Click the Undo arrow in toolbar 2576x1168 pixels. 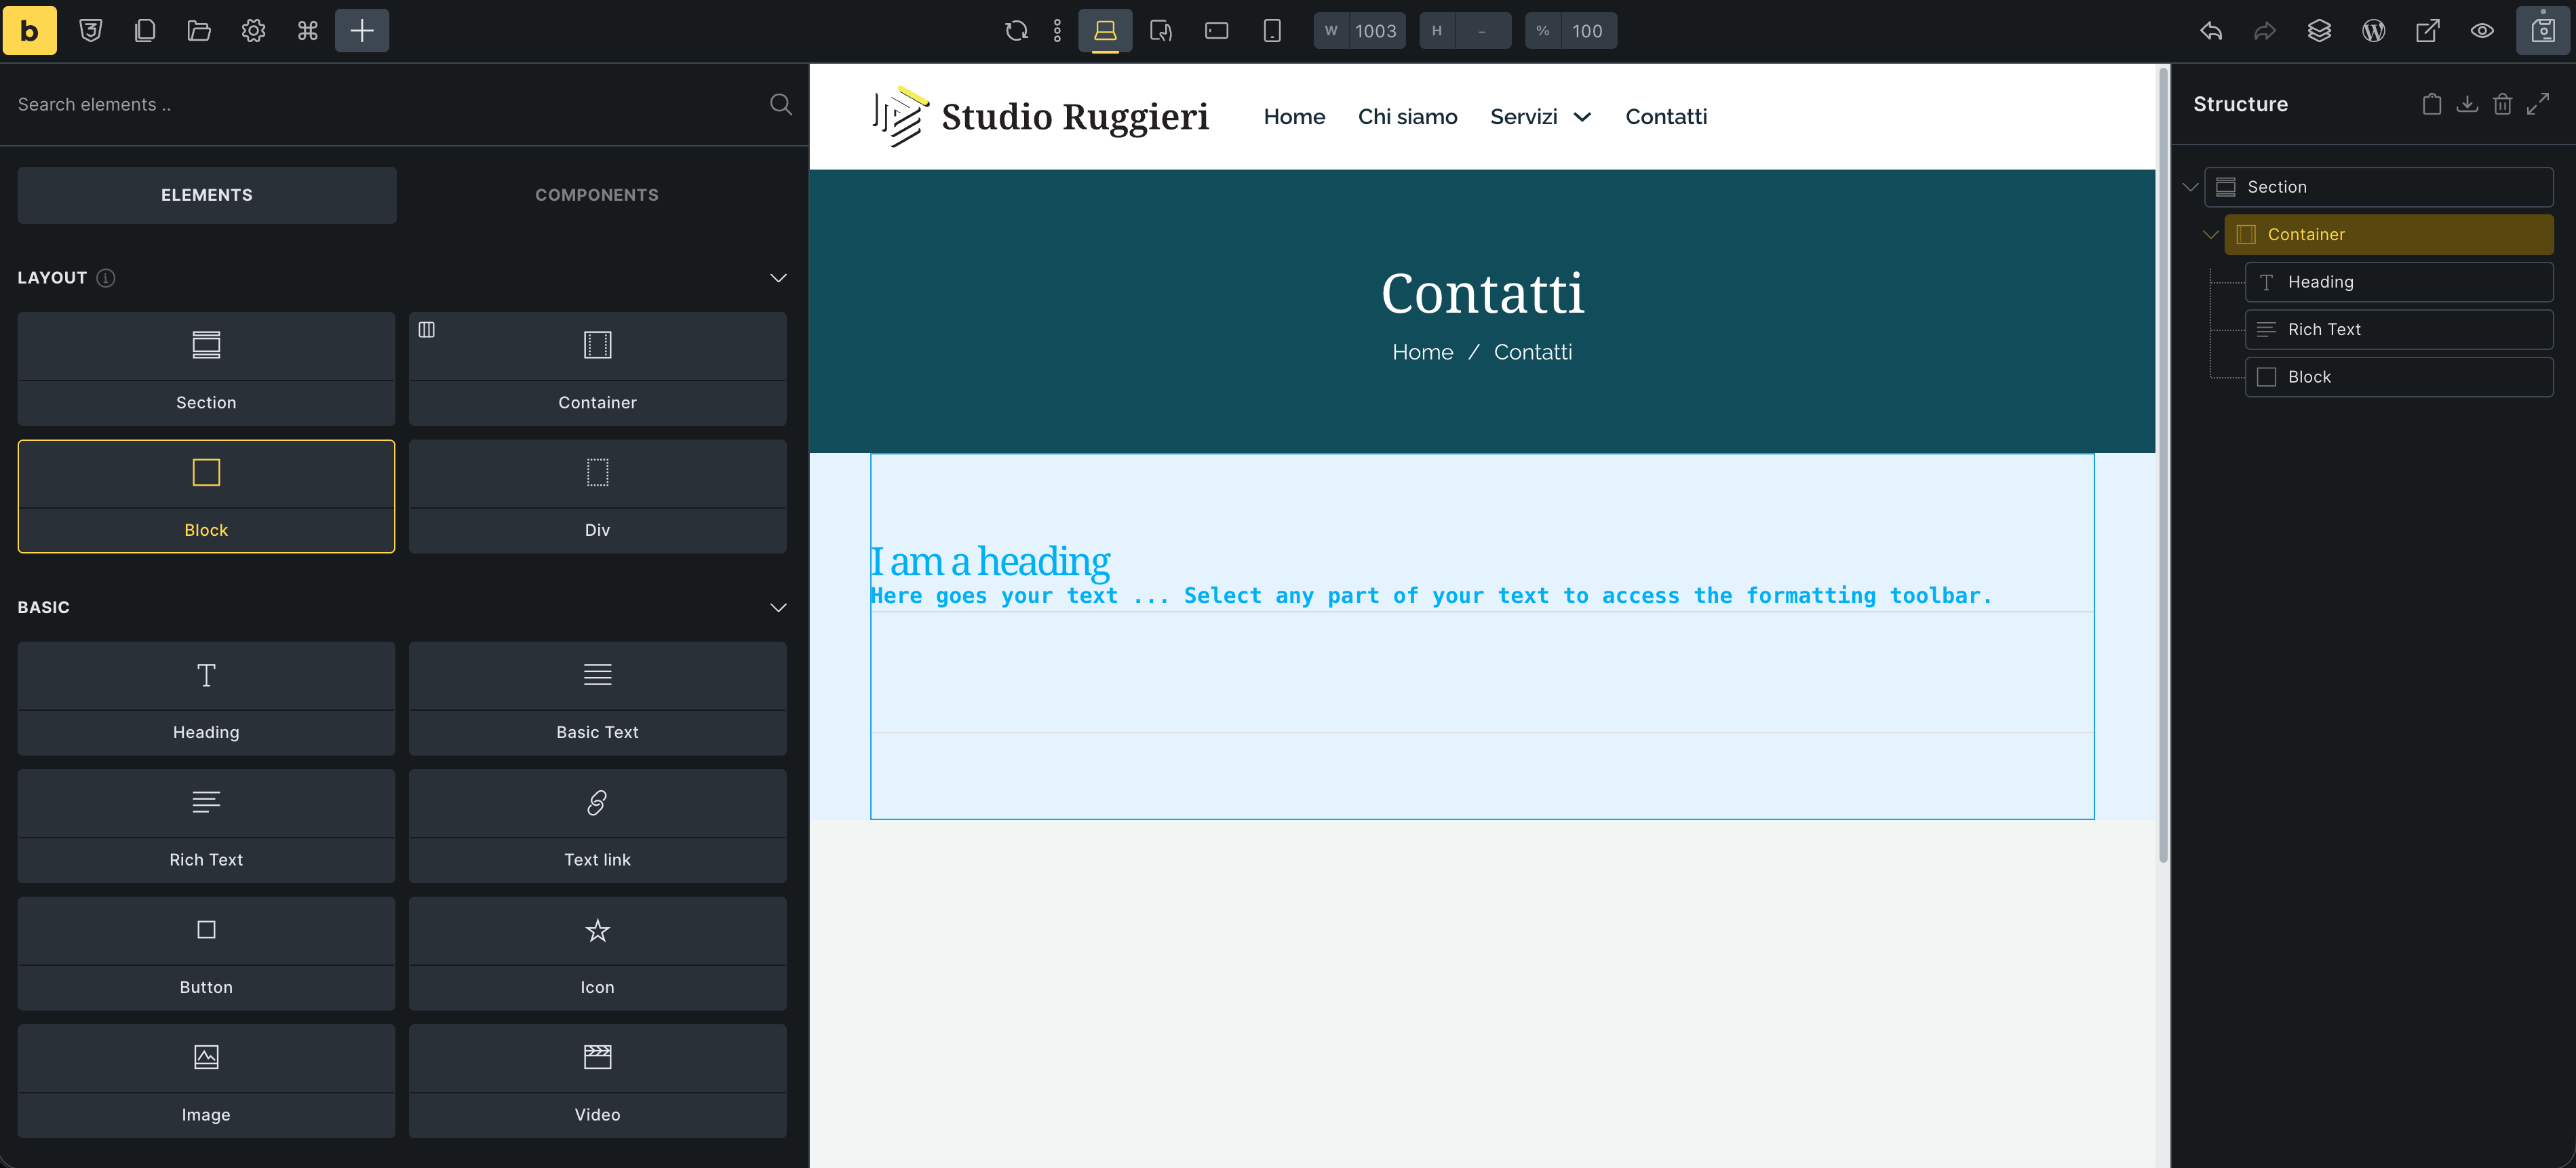(x=2211, y=30)
